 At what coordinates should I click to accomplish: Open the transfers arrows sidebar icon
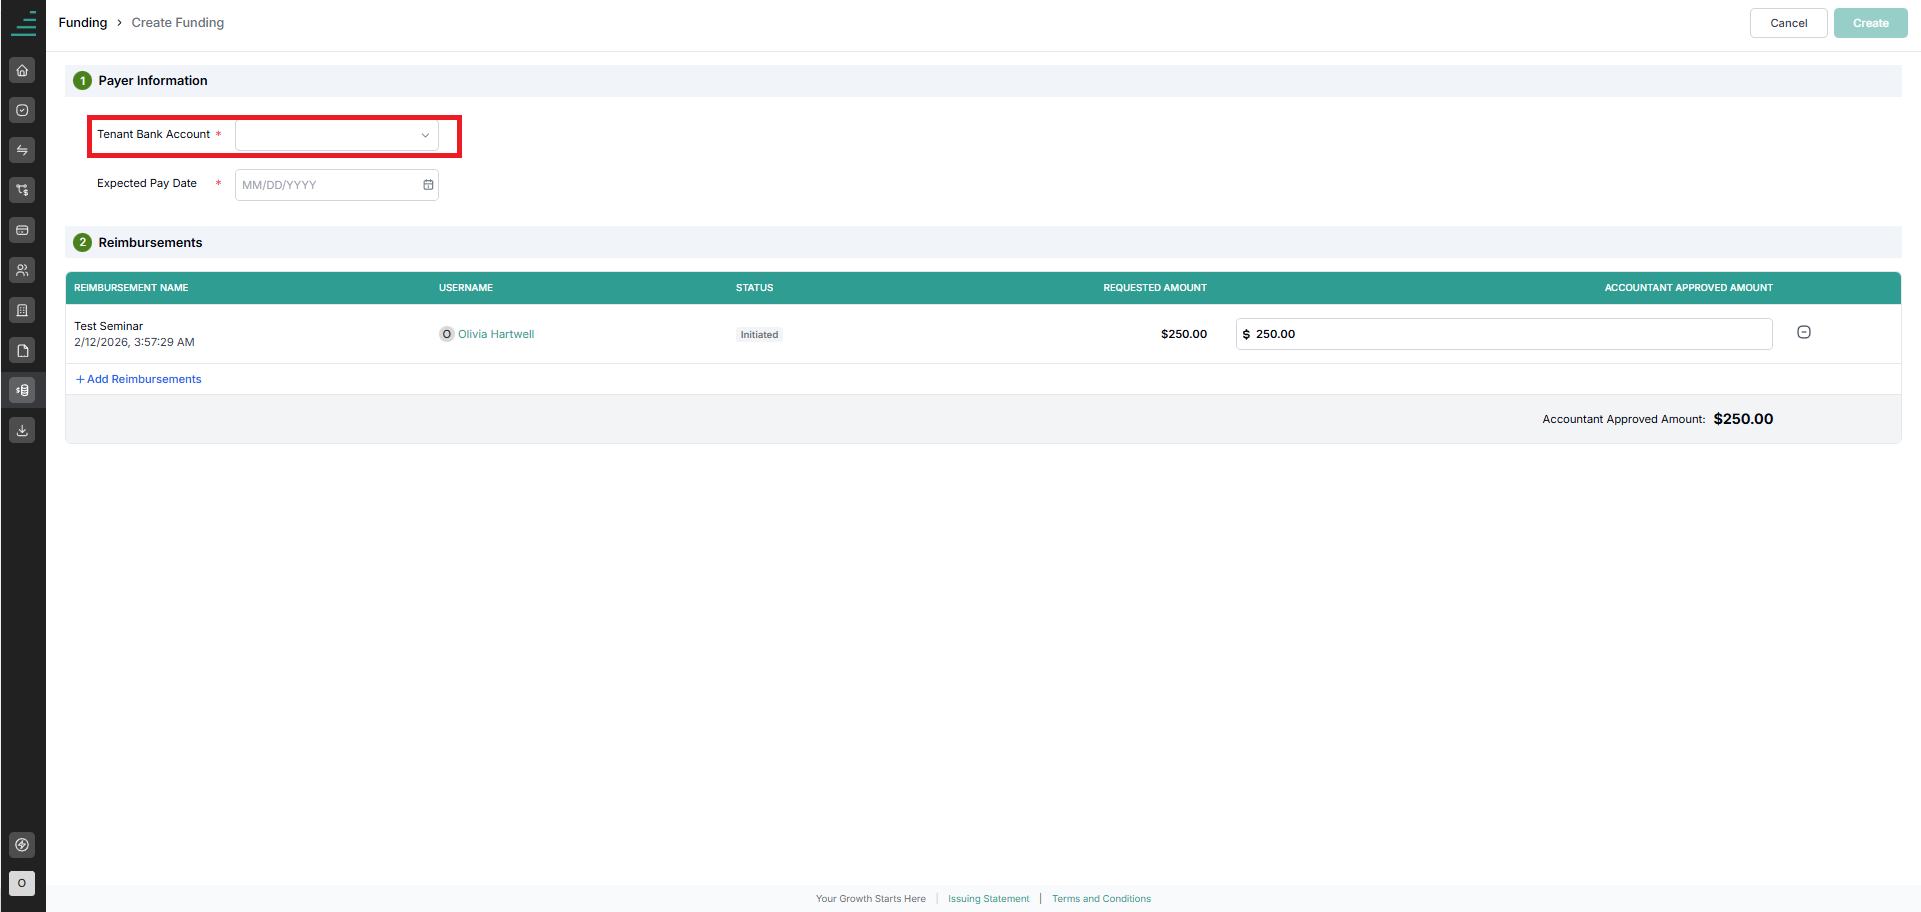[x=22, y=150]
